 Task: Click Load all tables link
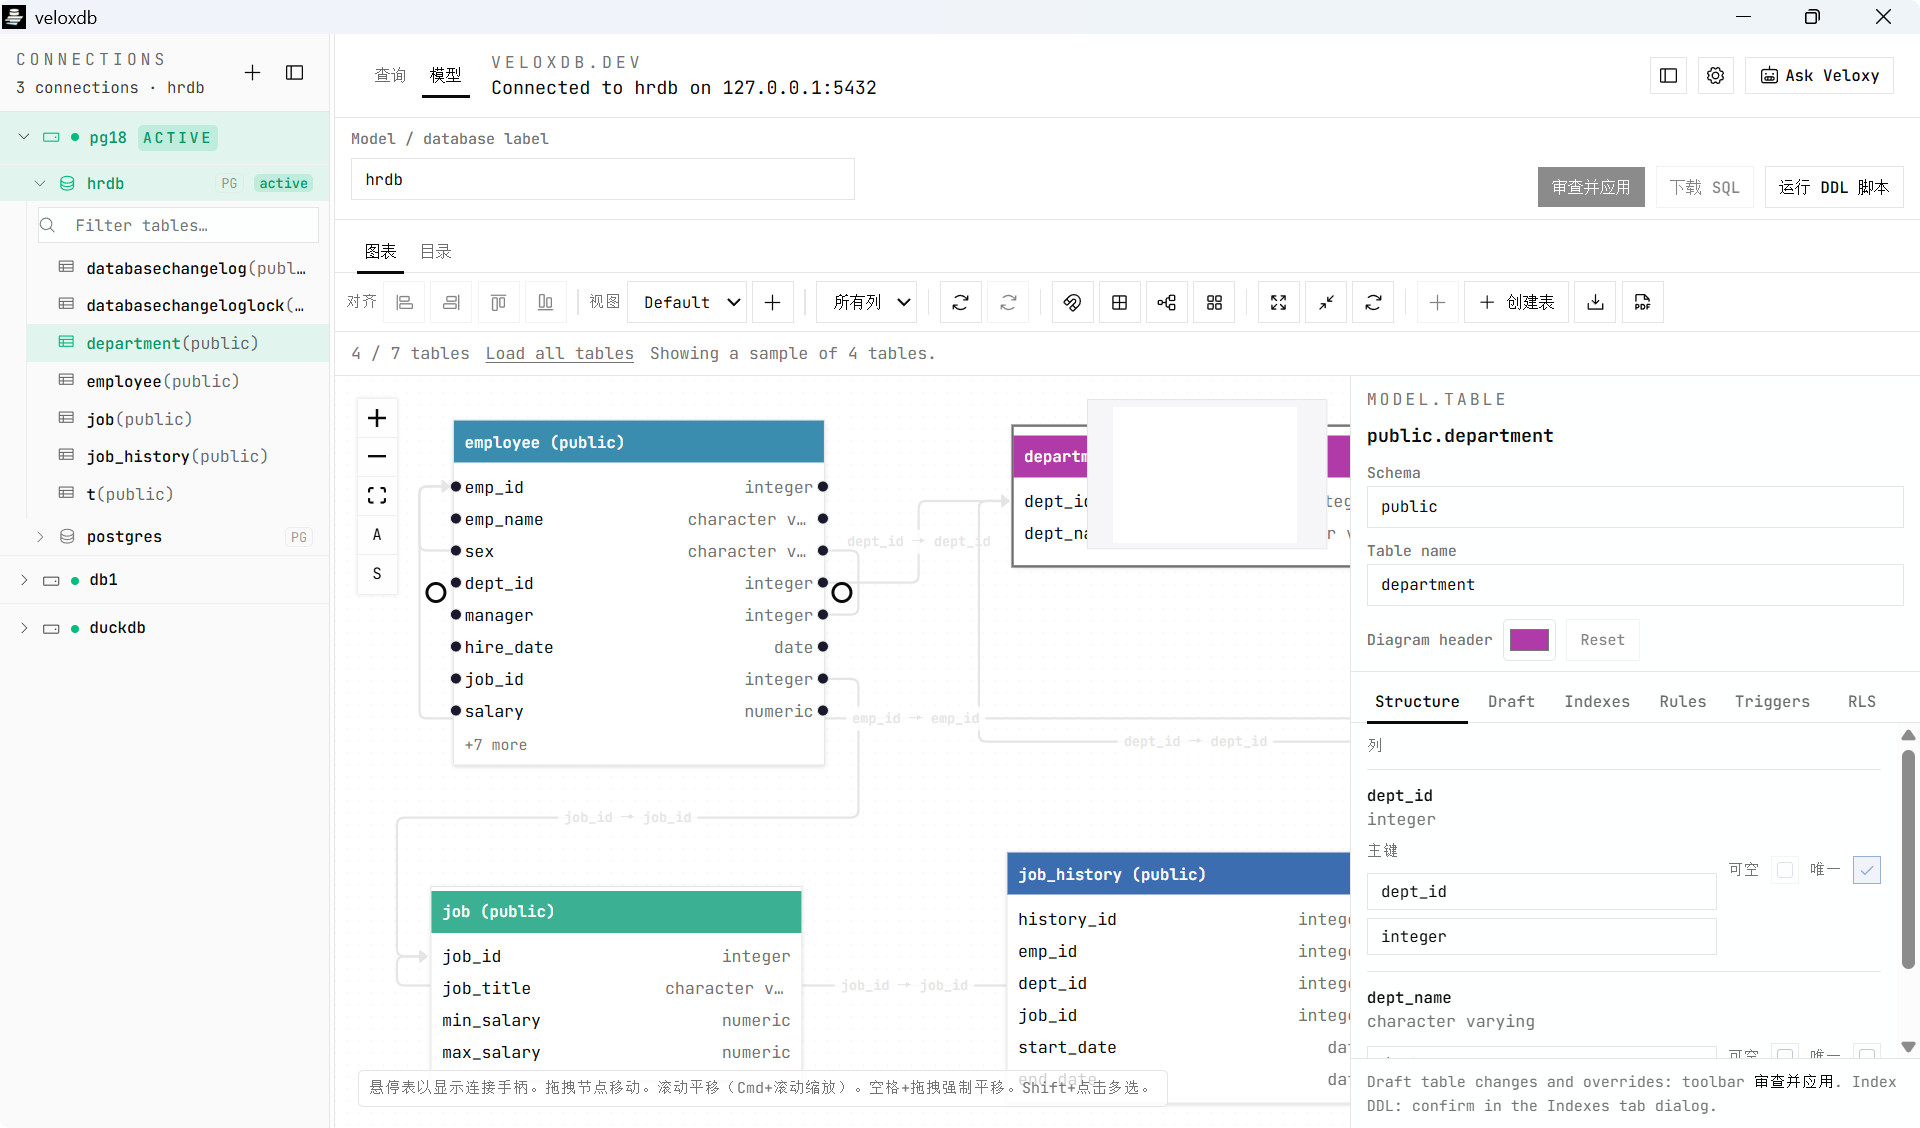560,354
